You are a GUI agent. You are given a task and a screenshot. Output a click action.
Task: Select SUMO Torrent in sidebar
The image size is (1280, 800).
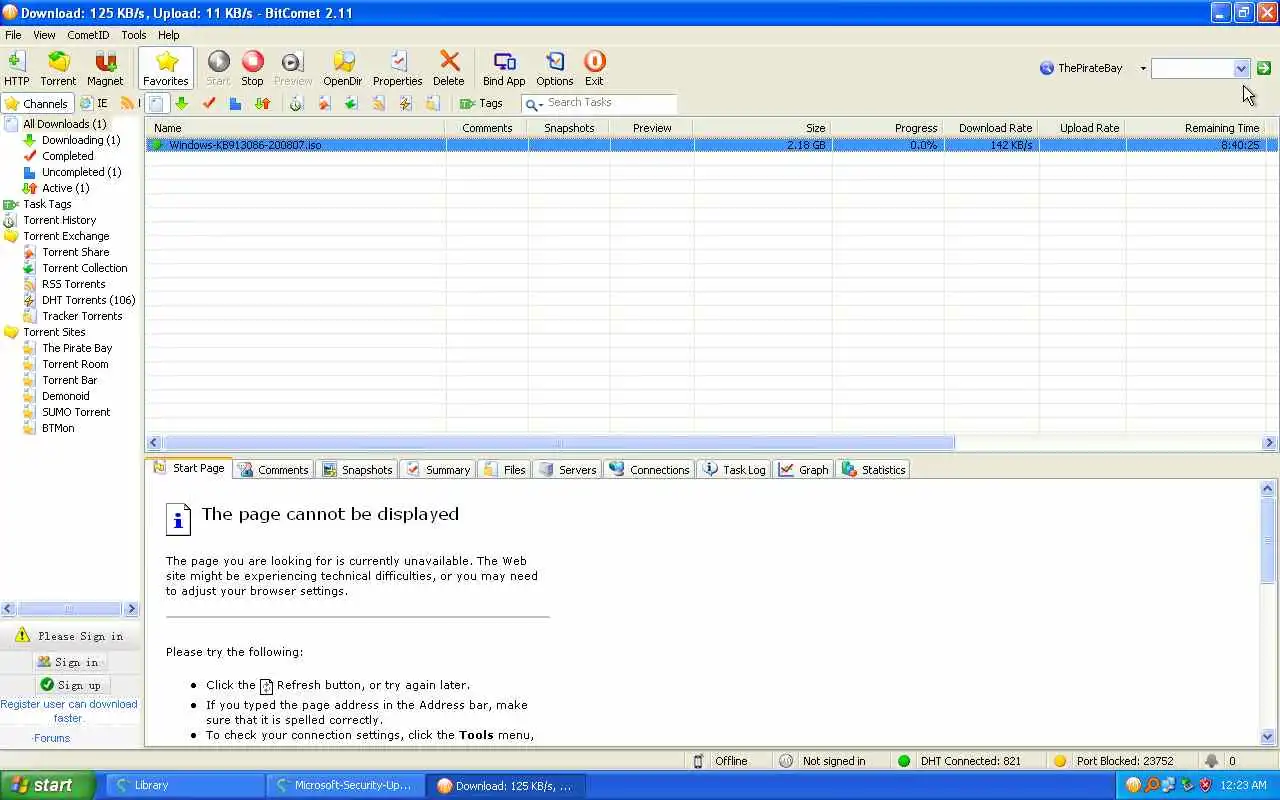76,412
